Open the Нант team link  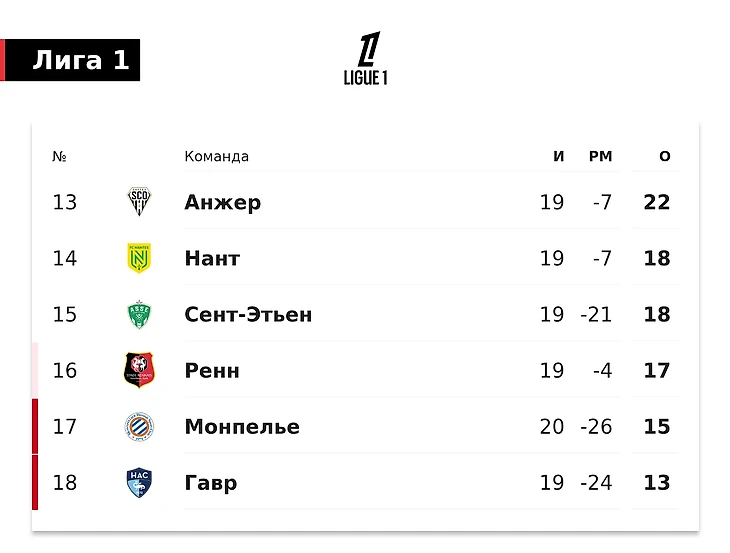click(x=212, y=258)
